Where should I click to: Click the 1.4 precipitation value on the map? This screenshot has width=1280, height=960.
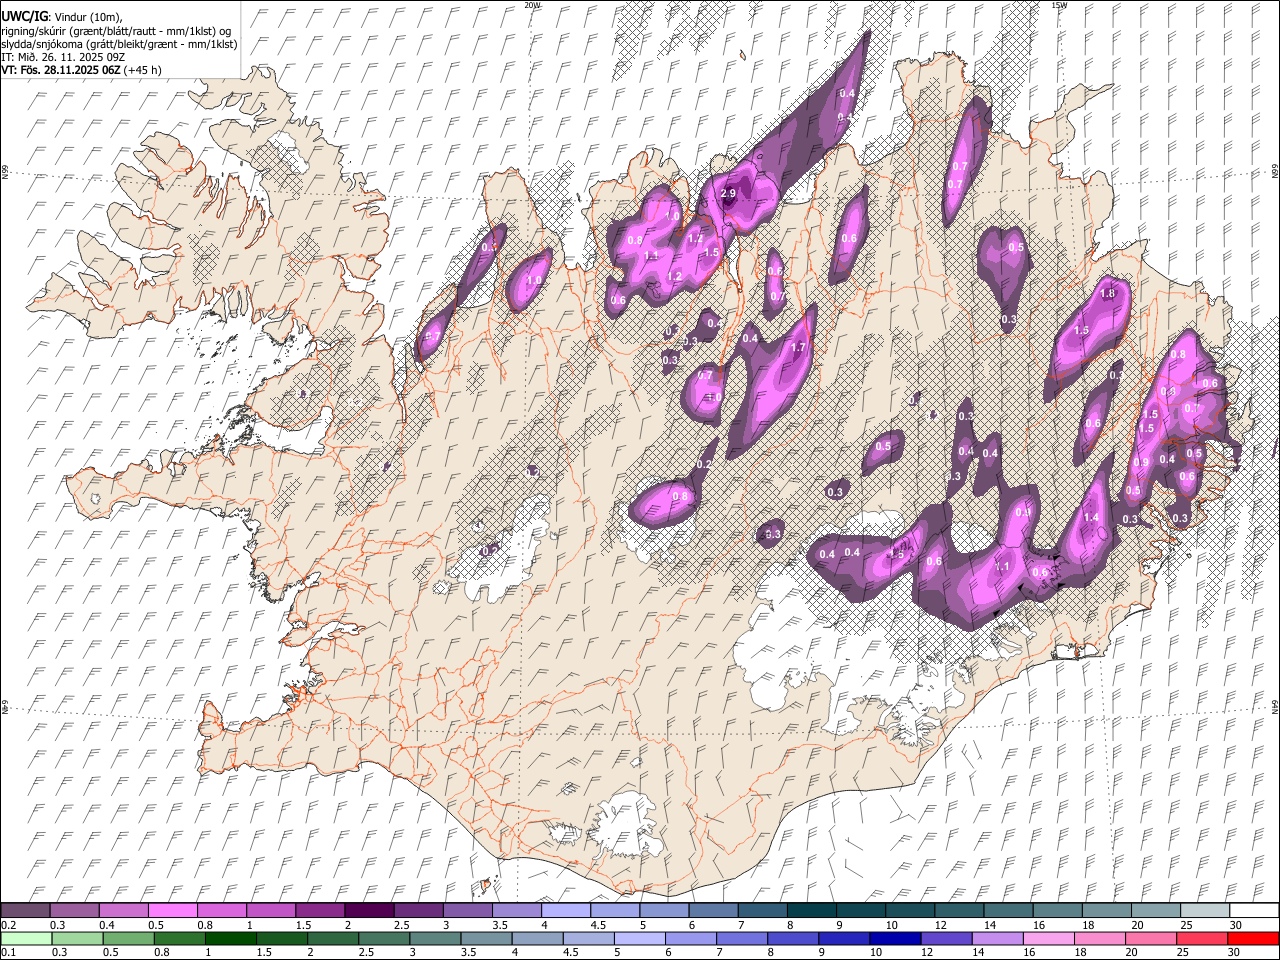pos(1091,517)
